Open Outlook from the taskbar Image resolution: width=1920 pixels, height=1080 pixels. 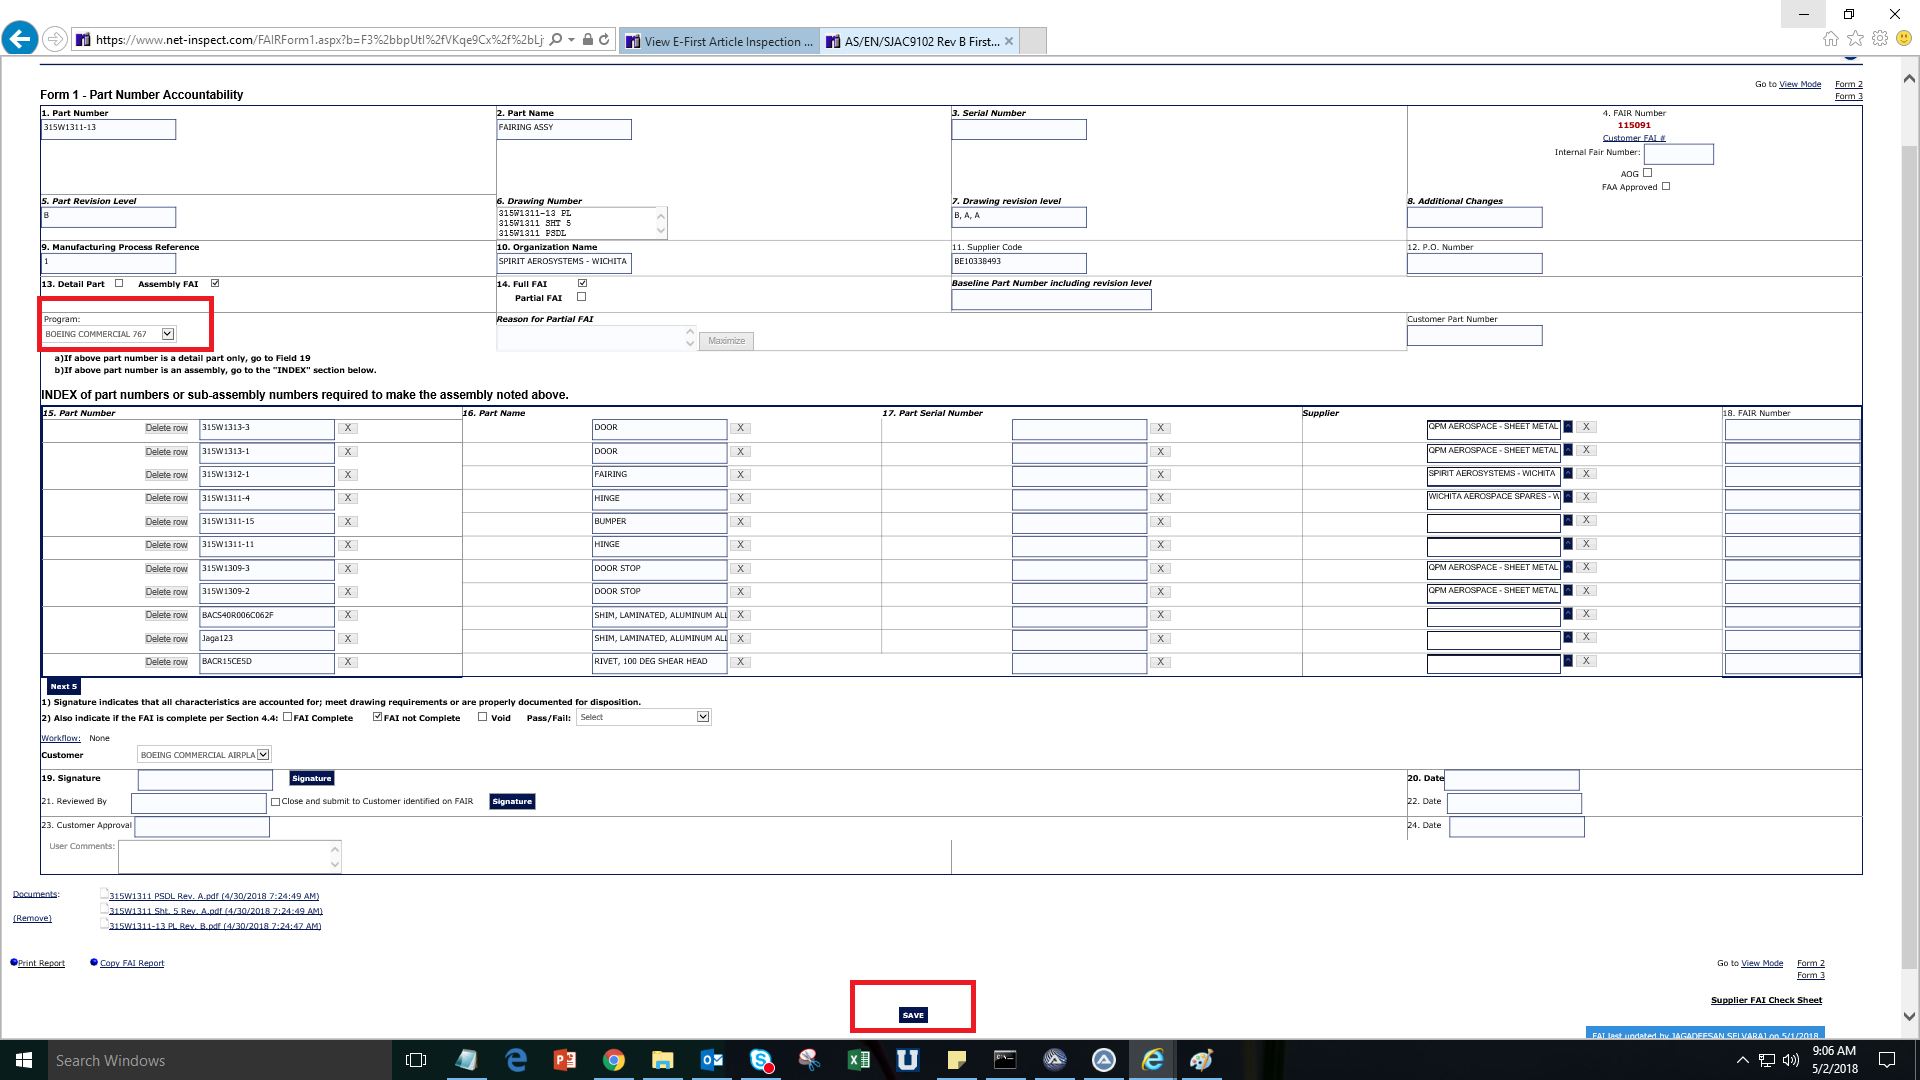coord(711,1060)
